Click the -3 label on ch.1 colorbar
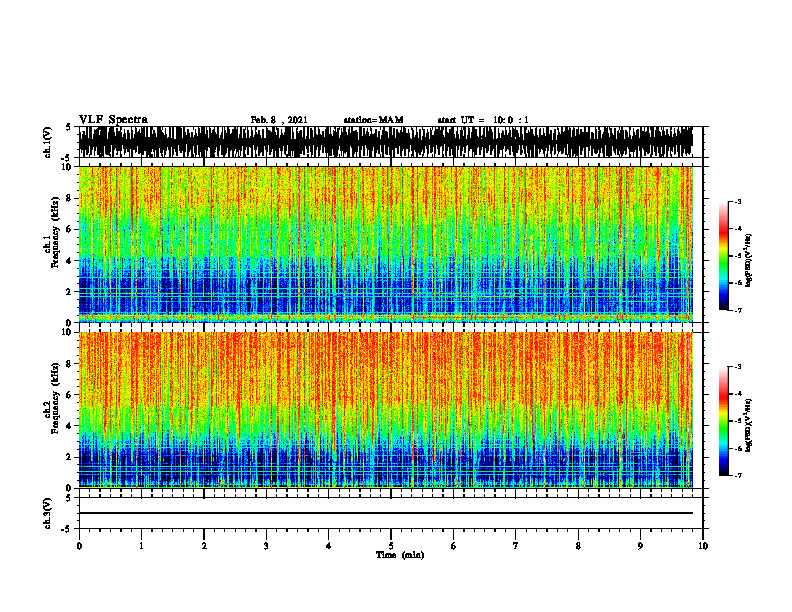 (737, 201)
